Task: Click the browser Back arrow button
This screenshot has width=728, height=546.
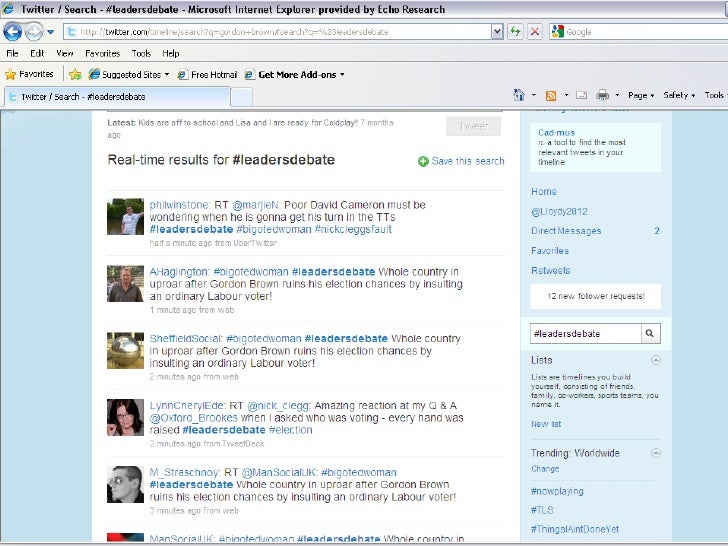Action: [x=12, y=32]
